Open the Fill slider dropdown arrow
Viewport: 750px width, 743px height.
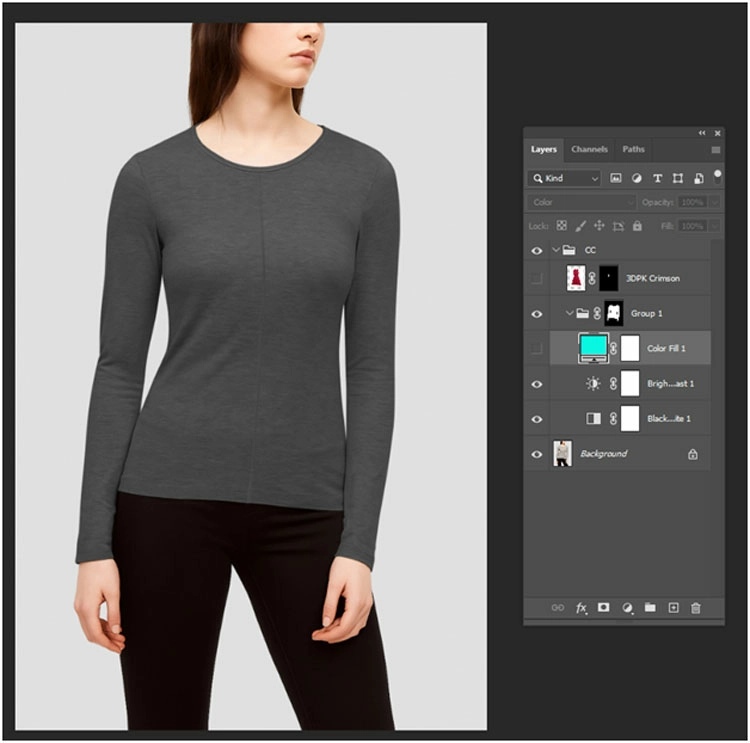[x=714, y=226]
